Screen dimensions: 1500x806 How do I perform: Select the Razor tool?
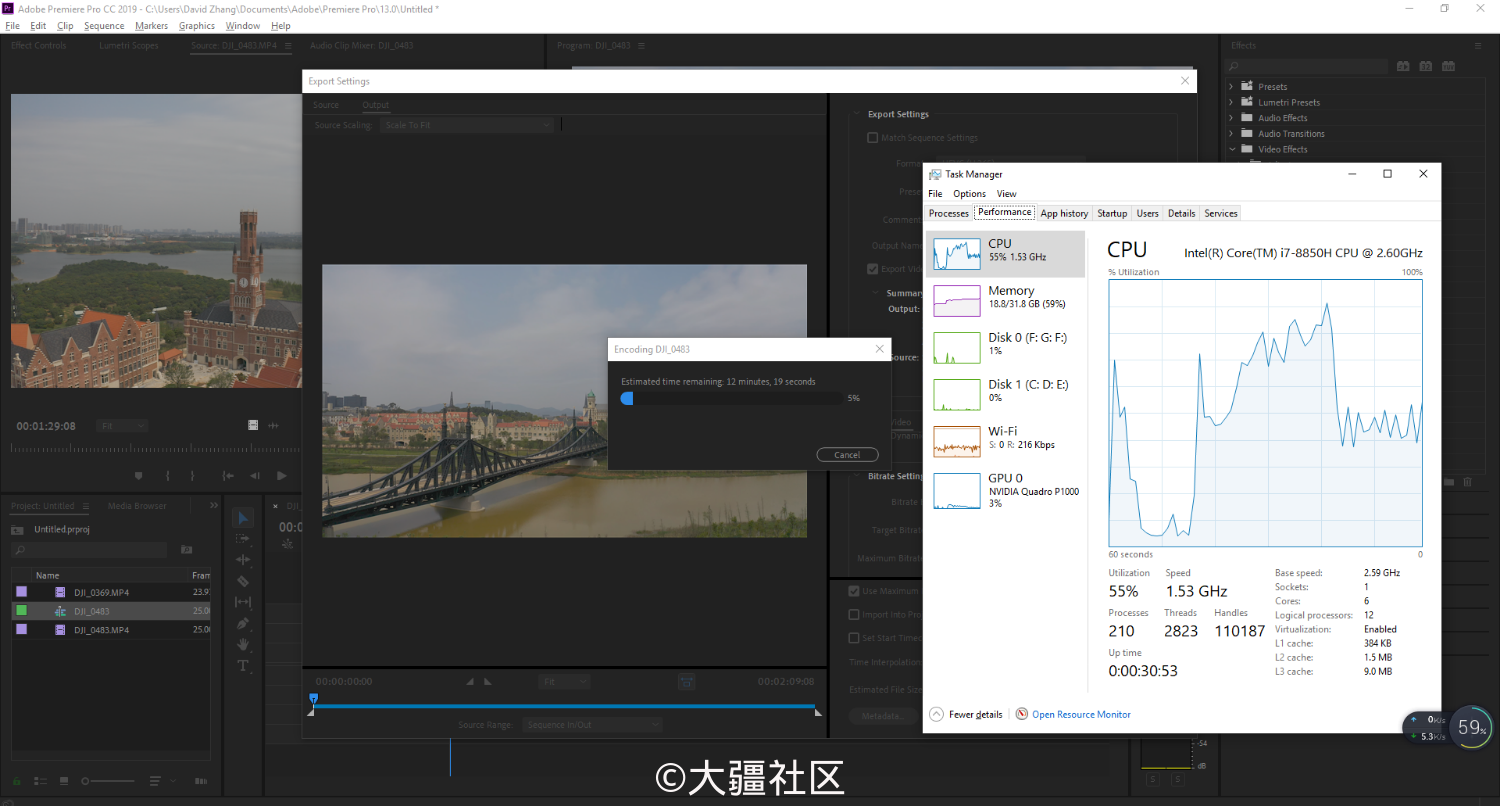click(243, 581)
